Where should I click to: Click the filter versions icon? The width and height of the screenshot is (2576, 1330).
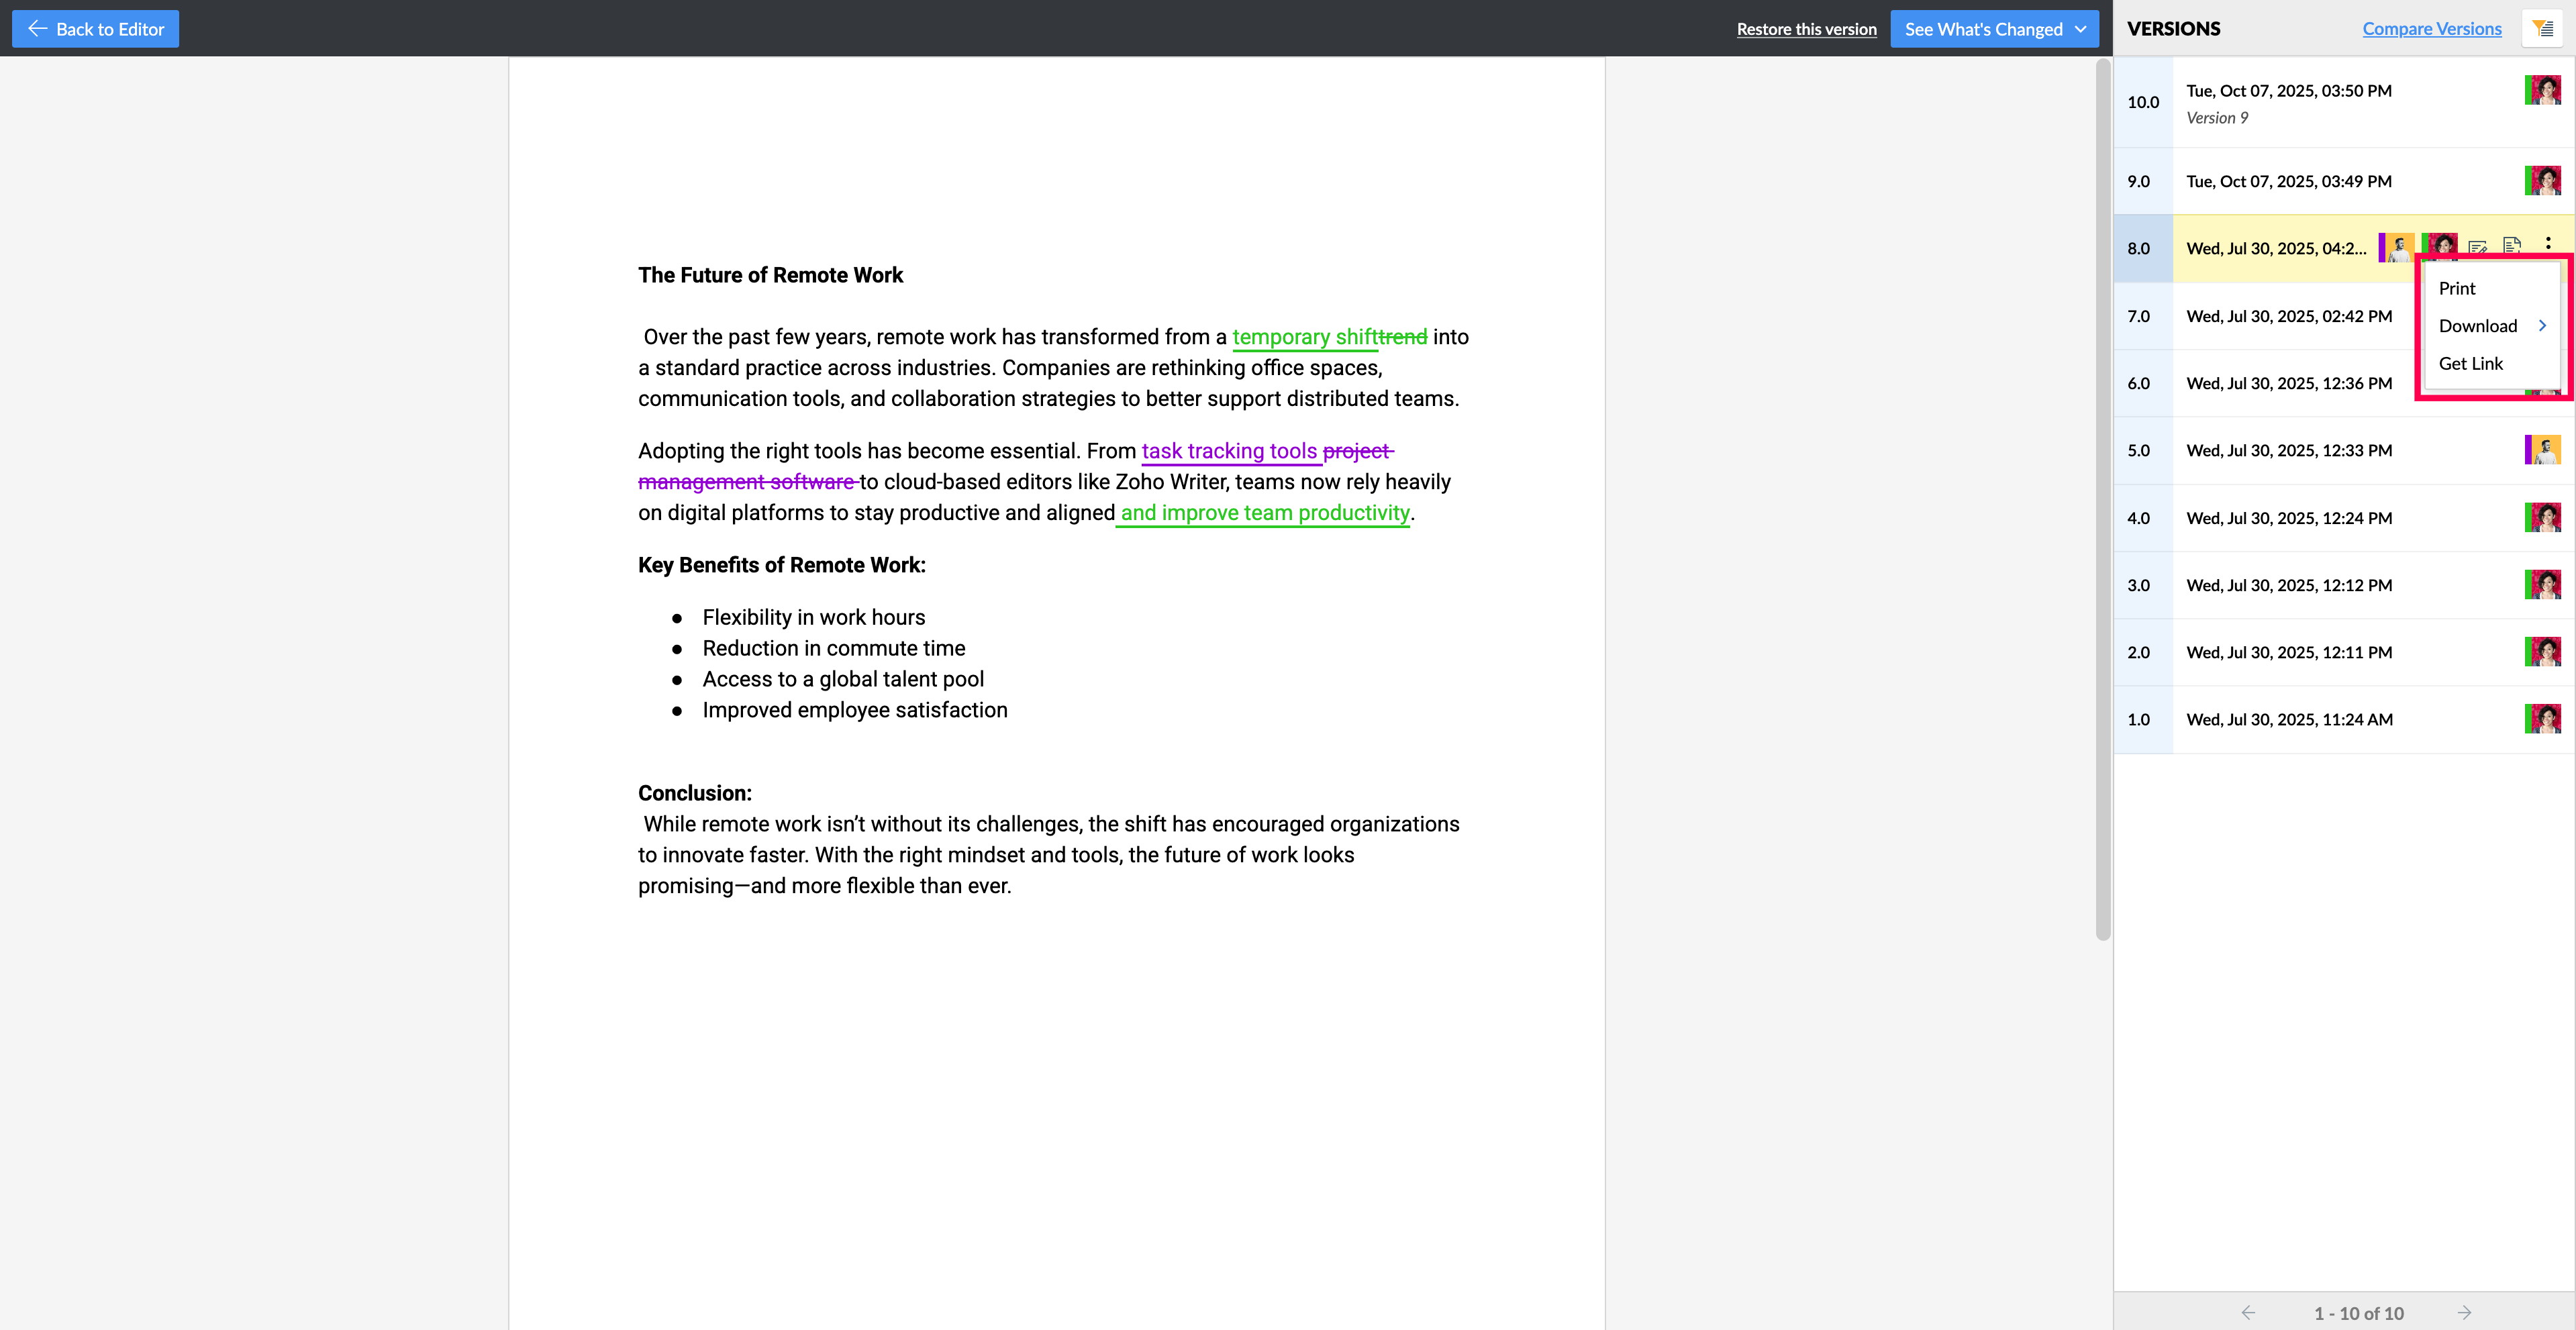click(2542, 29)
